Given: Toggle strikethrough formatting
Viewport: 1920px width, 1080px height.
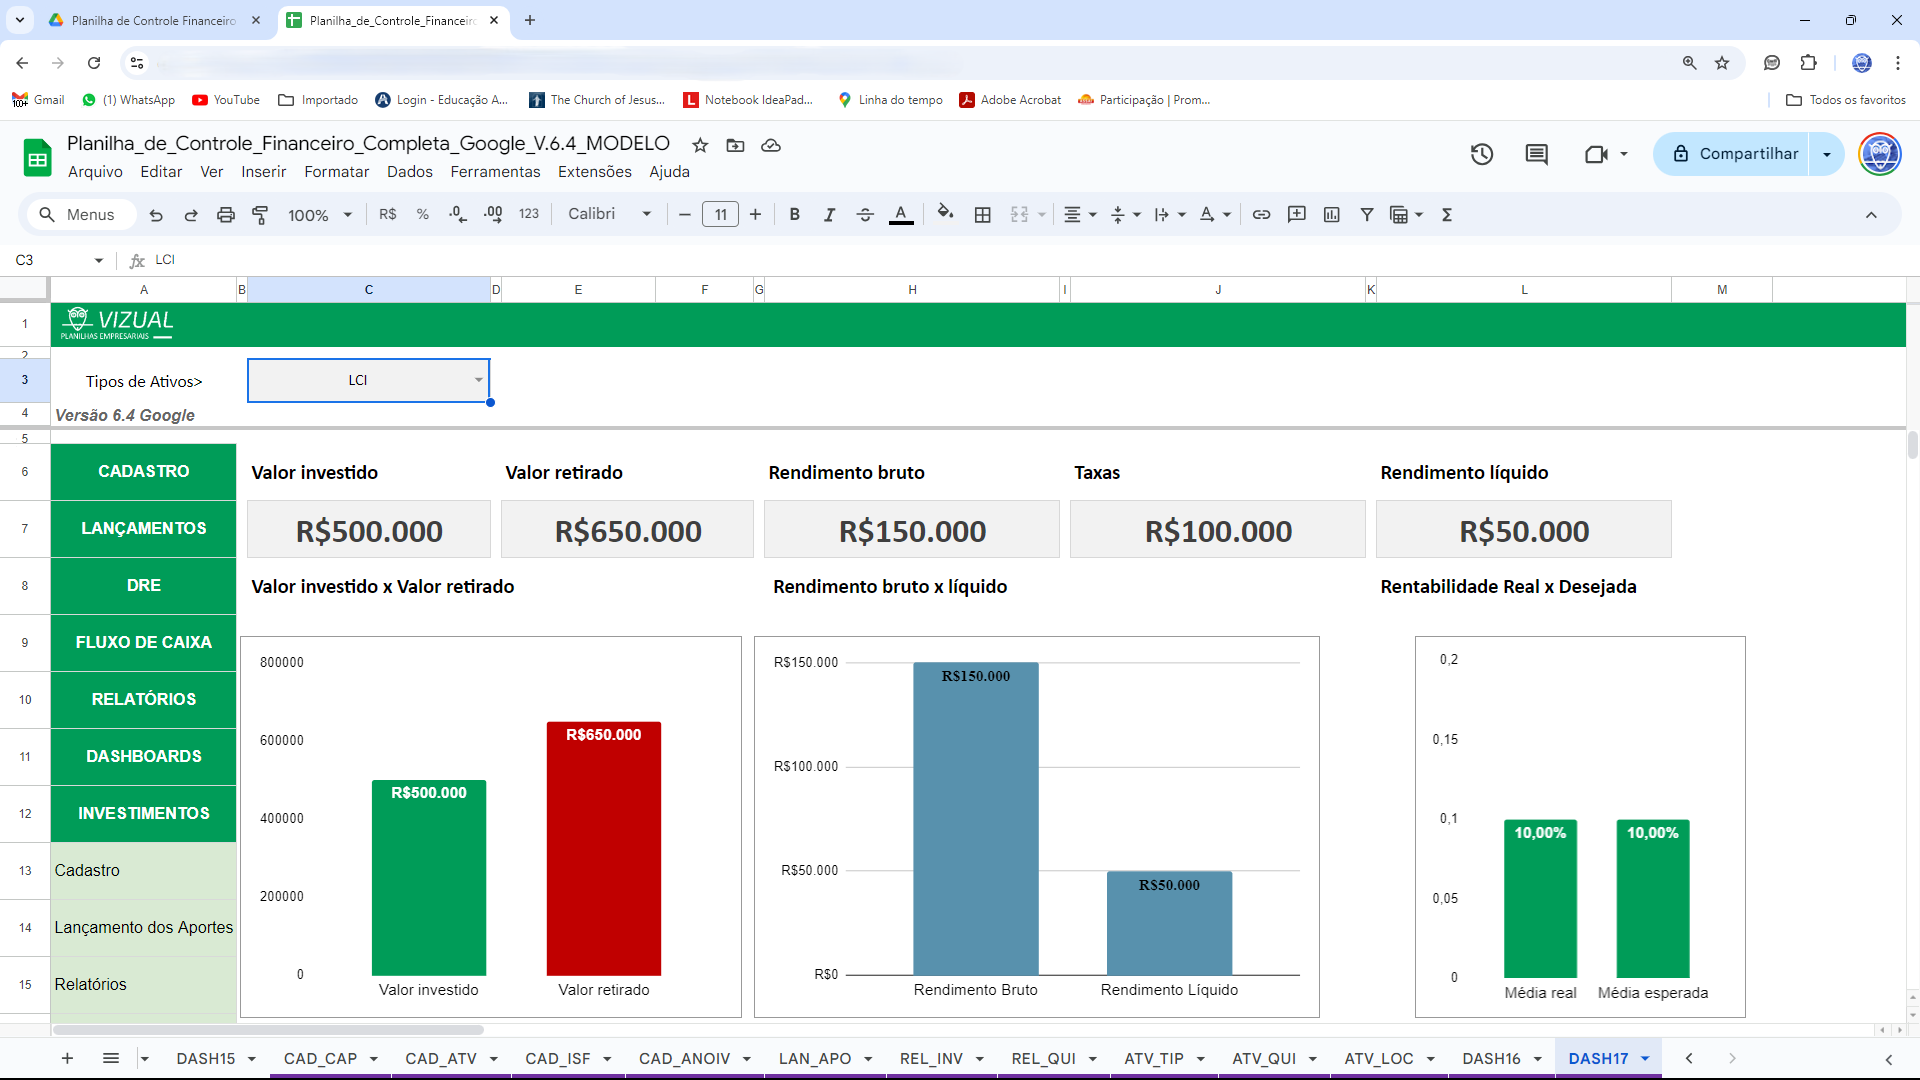Looking at the screenshot, I should 865,214.
